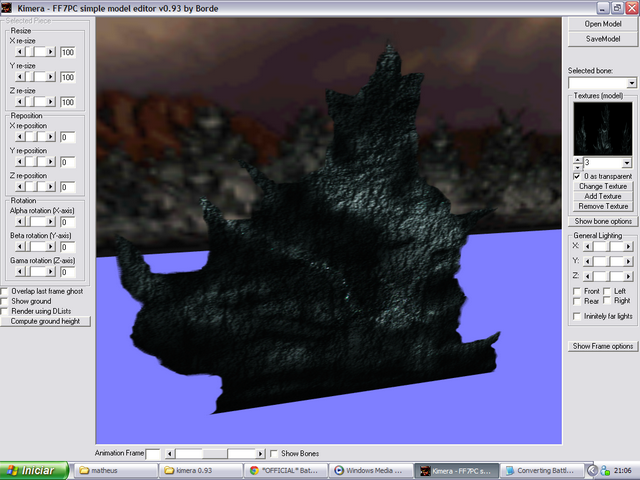Click right arrow of General Lighting Z scrollbar
The height and width of the screenshot is (480, 640).
click(629, 276)
